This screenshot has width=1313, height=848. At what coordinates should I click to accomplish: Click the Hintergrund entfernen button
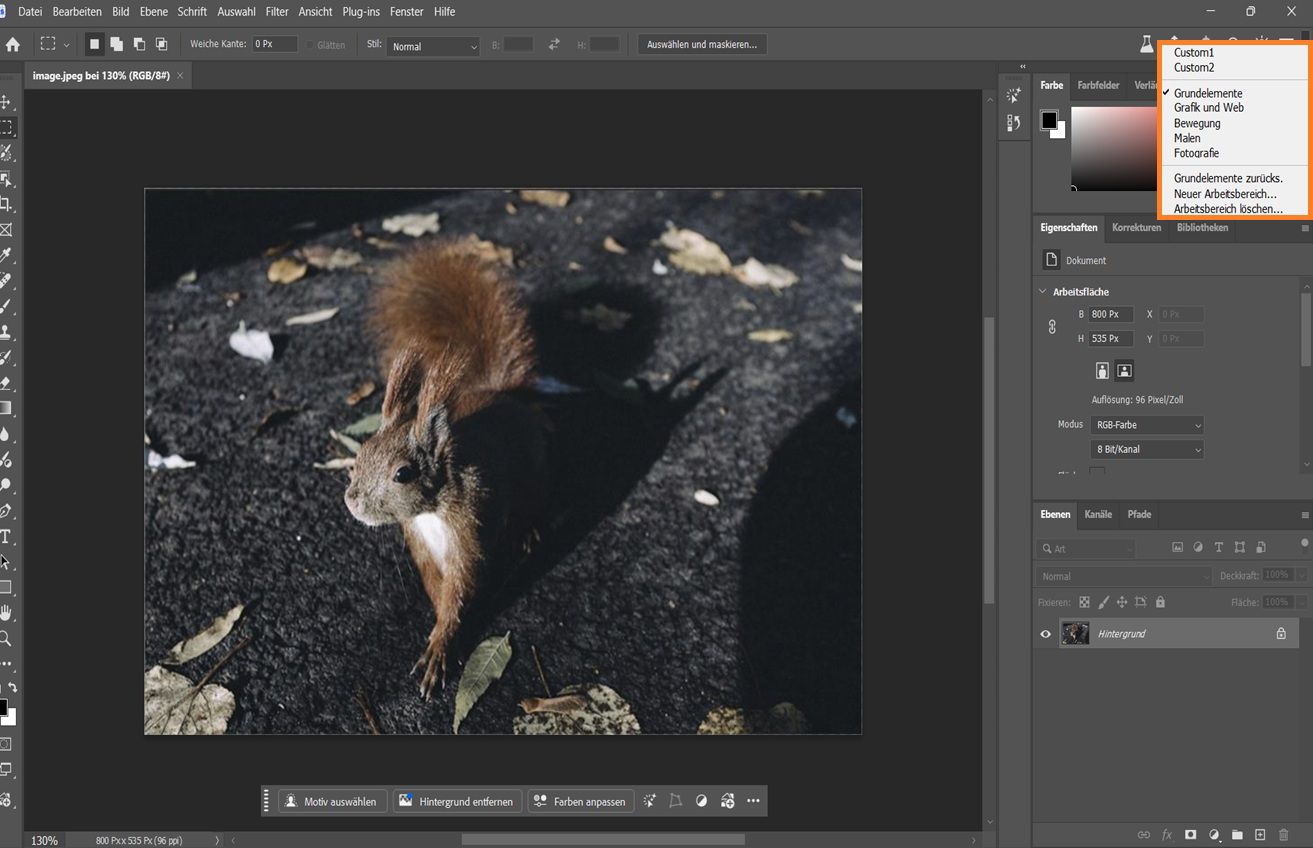point(457,800)
